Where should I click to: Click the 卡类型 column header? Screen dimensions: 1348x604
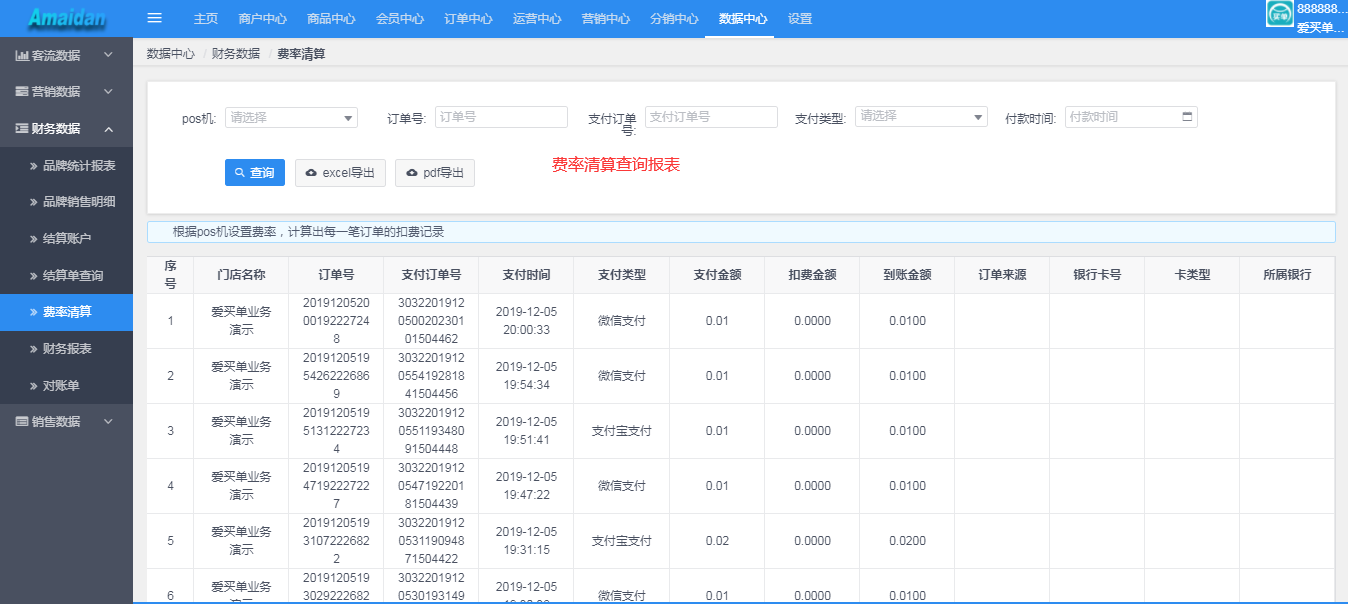1192,275
